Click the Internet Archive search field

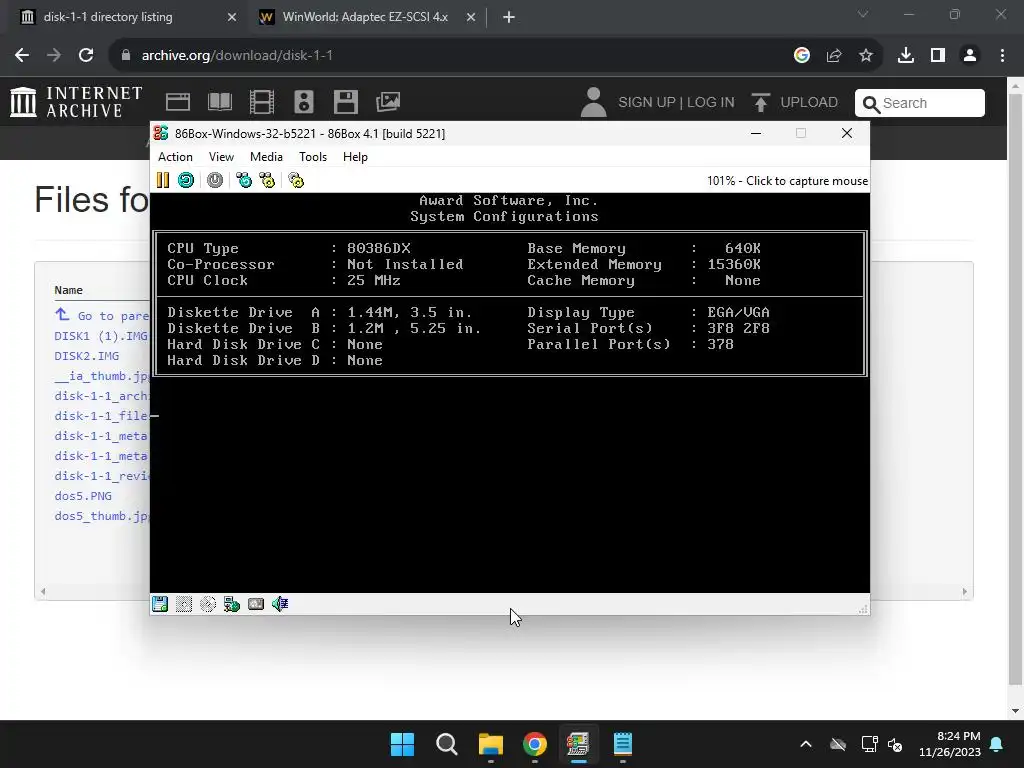pos(920,103)
